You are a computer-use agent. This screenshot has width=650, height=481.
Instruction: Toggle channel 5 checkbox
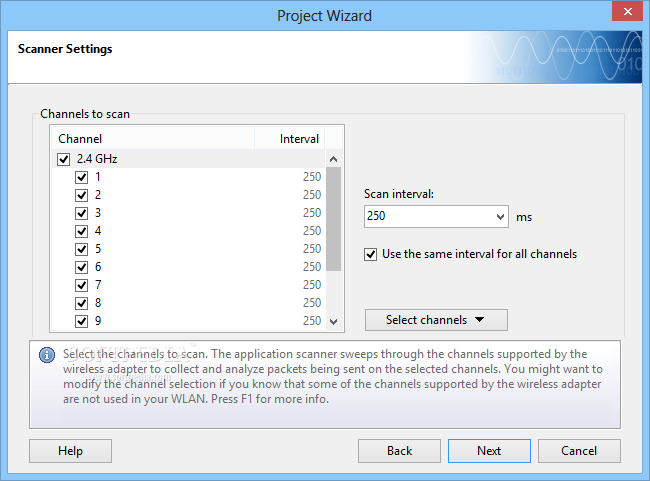tap(82, 249)
